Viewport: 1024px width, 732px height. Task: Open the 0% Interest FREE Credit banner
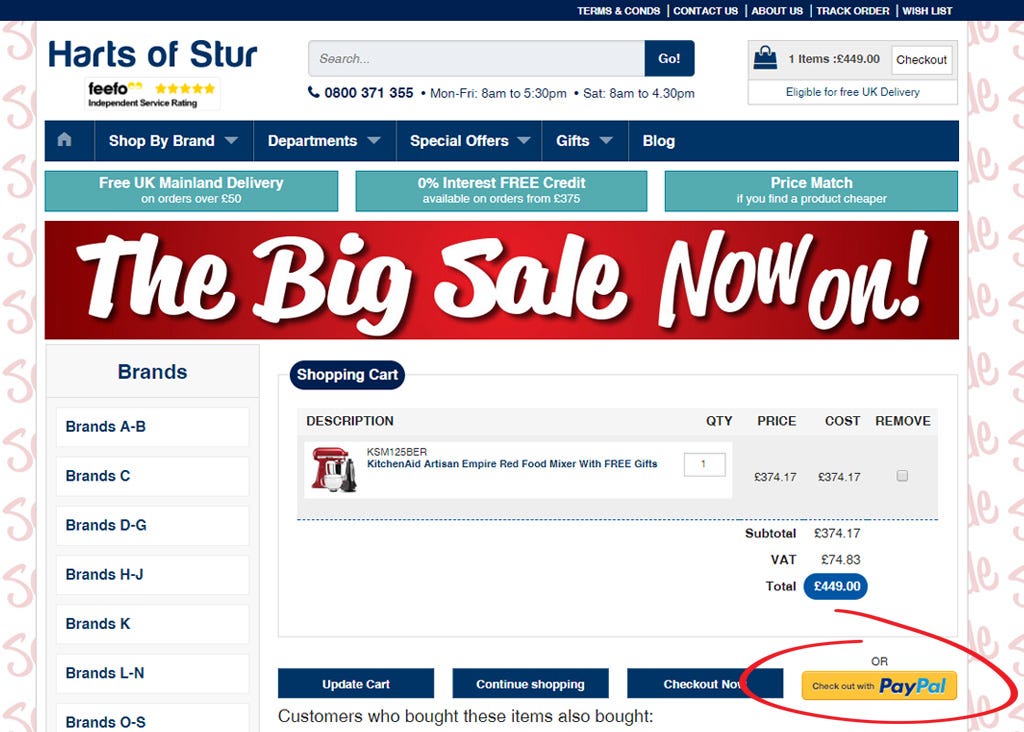click(501, 191)
